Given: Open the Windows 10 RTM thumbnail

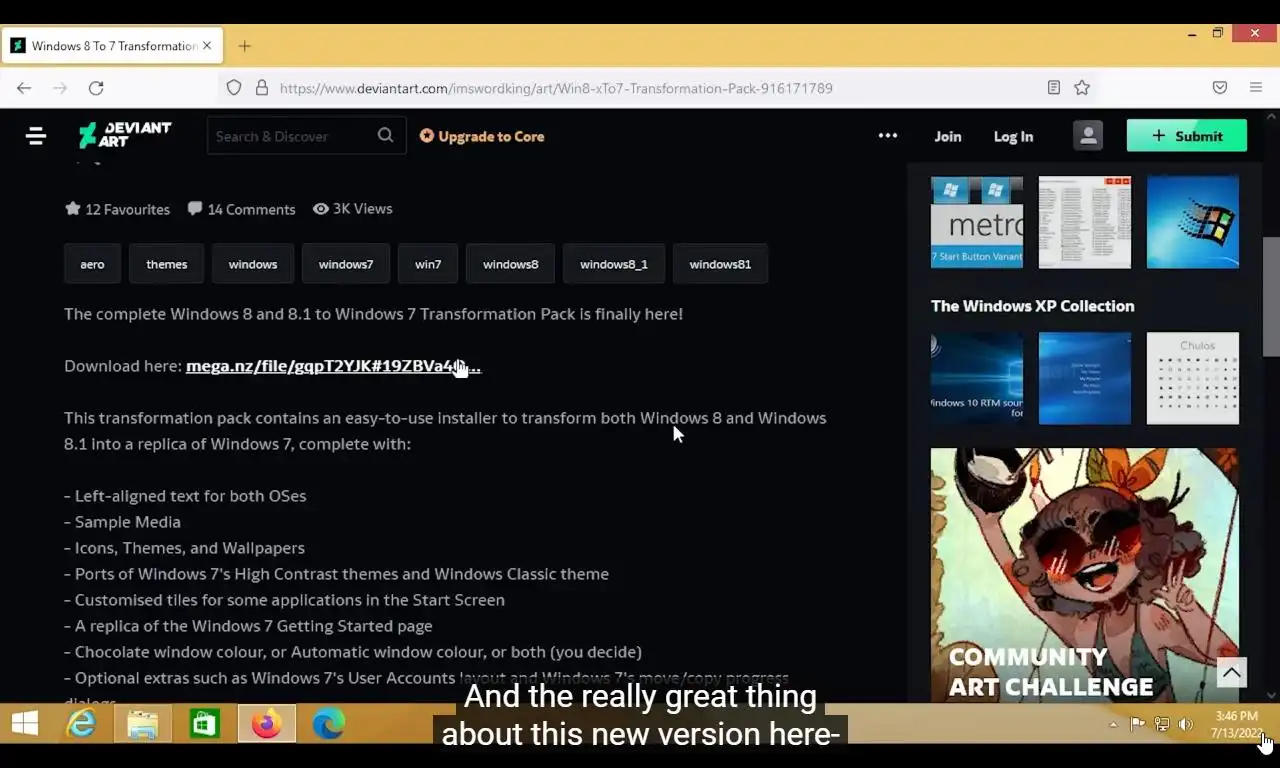Looking at the screenshot, I should pyautogui.click(x=977, y=378).
